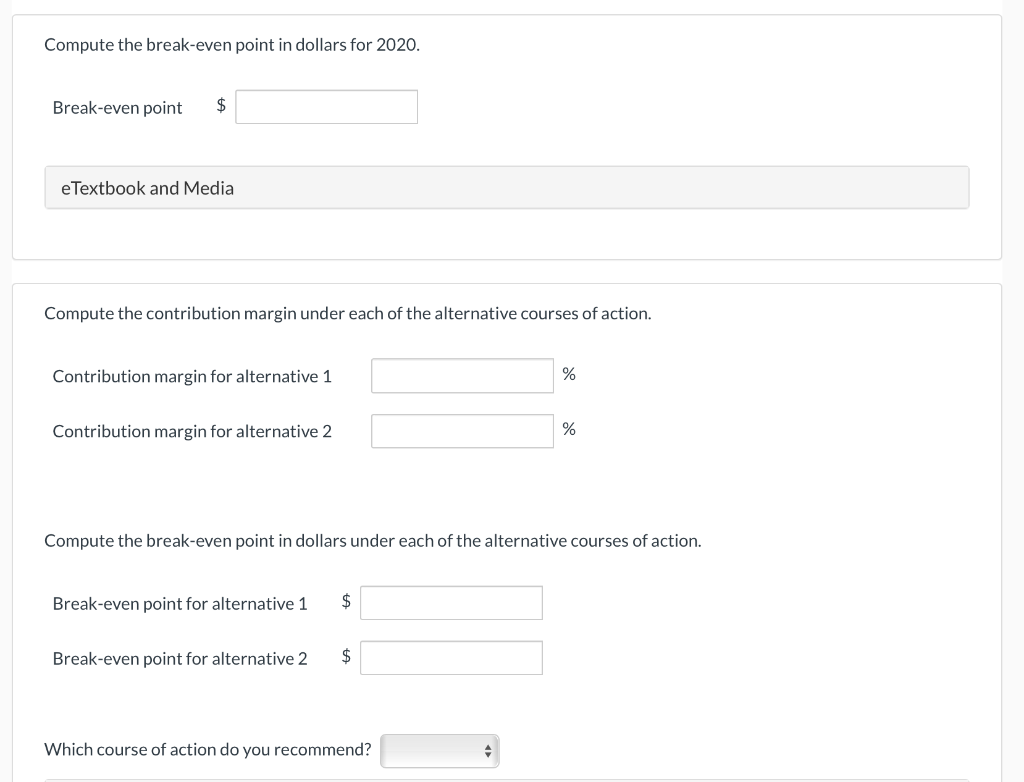Image resolution: width=1024 pixels, height=782 pixels.
Task: Focus the Contribution margin for alternative 1 field
Action: coord(462,376)
